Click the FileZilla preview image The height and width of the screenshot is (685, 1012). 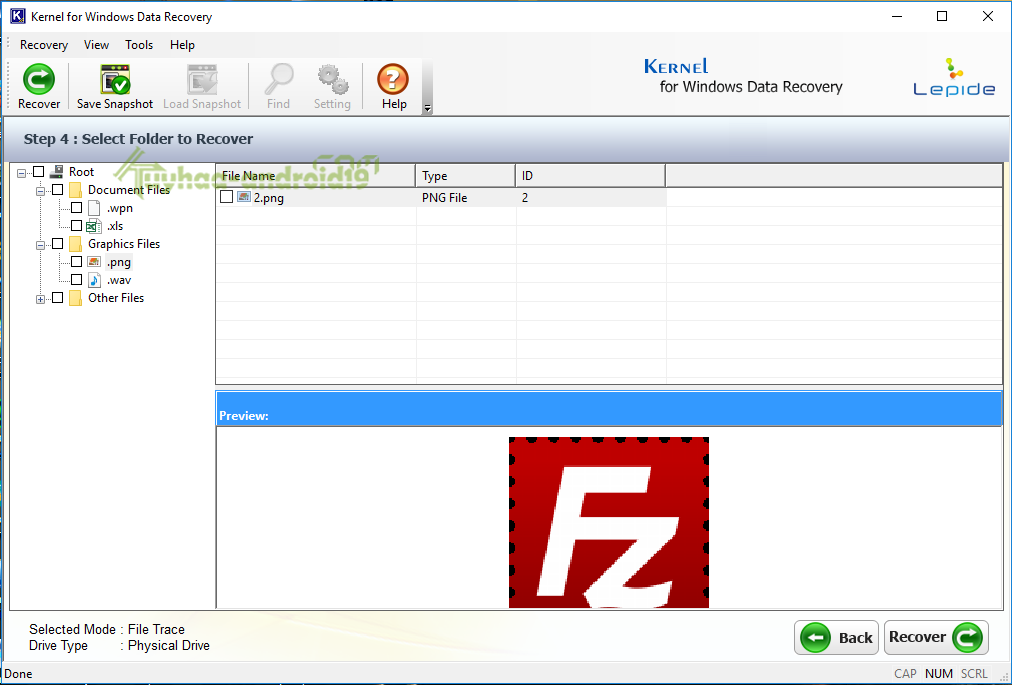pos(609,522)
